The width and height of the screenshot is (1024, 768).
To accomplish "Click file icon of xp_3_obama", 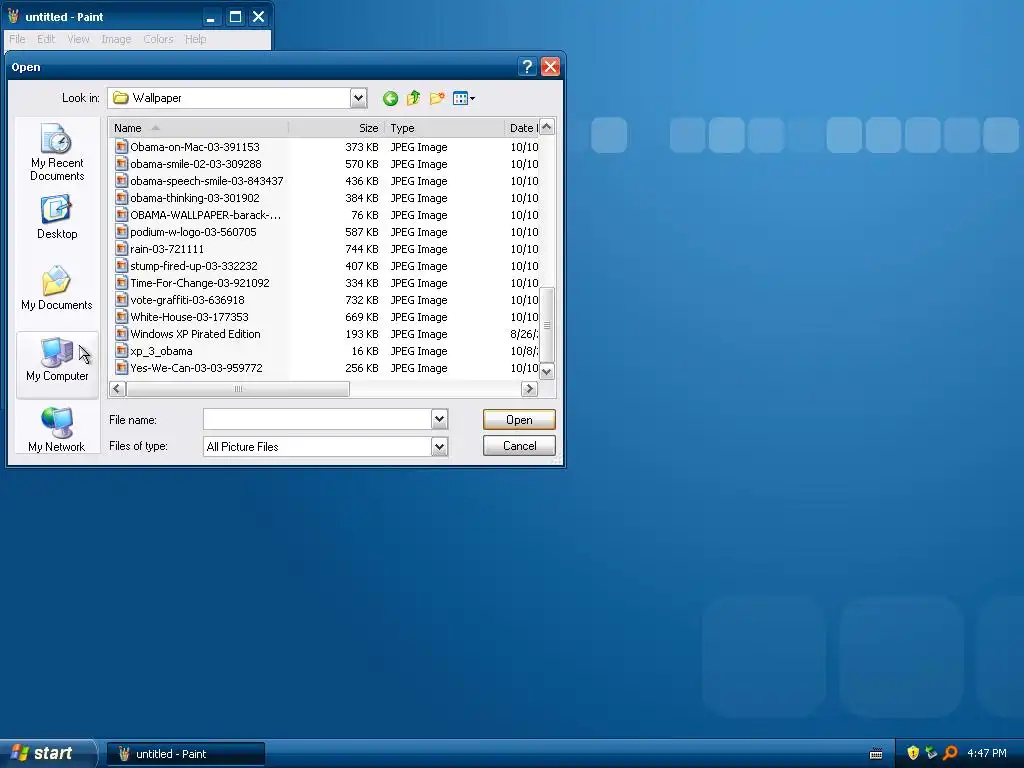I will point(121,351).
